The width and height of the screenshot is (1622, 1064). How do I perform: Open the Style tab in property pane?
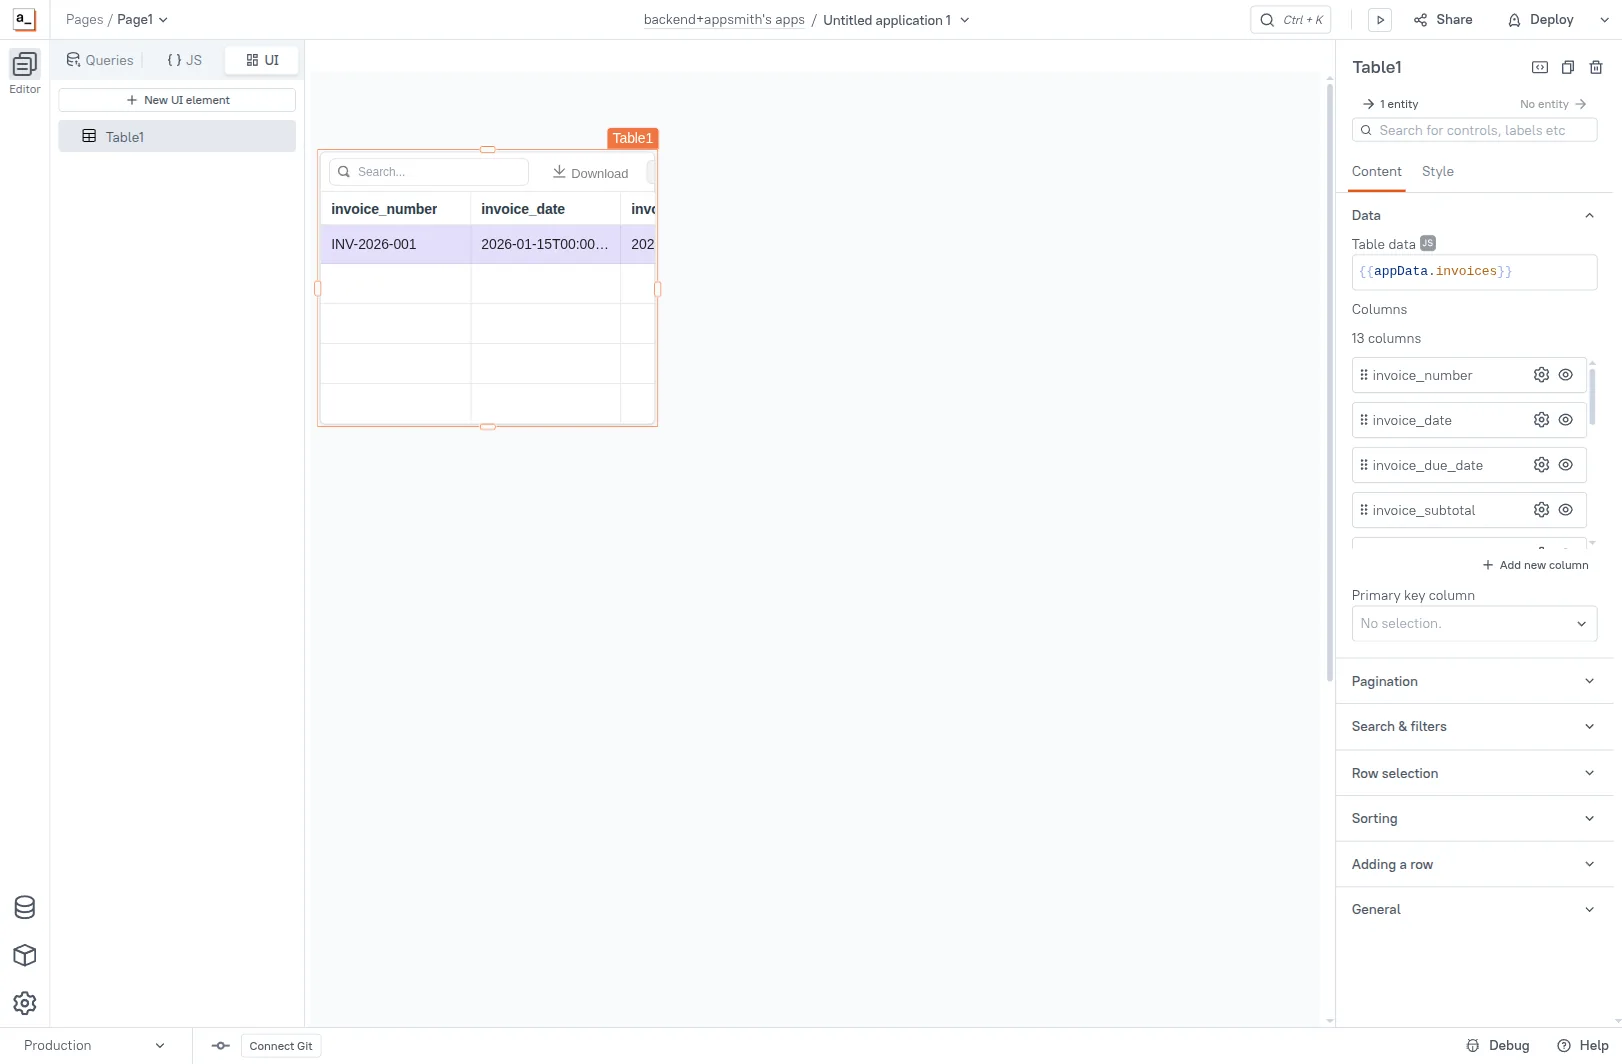click(1437, 172)
